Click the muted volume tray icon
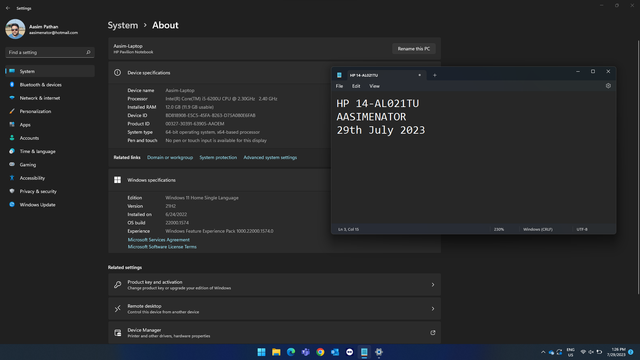 [x=591, y=352]
